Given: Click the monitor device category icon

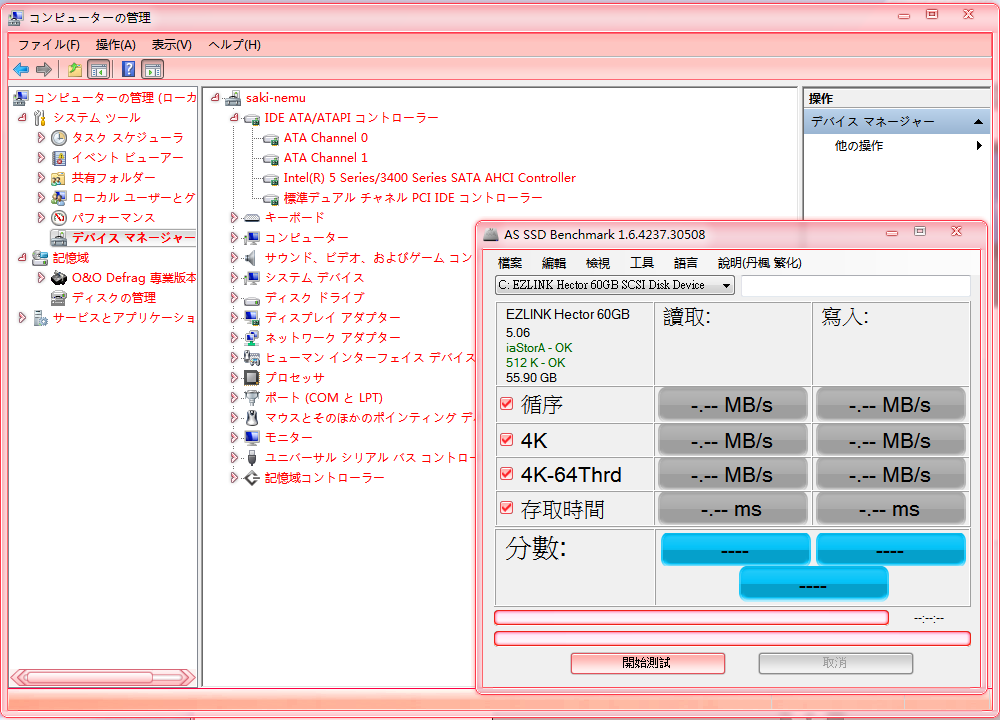Looking at the screenshot, I should point(252,438).
